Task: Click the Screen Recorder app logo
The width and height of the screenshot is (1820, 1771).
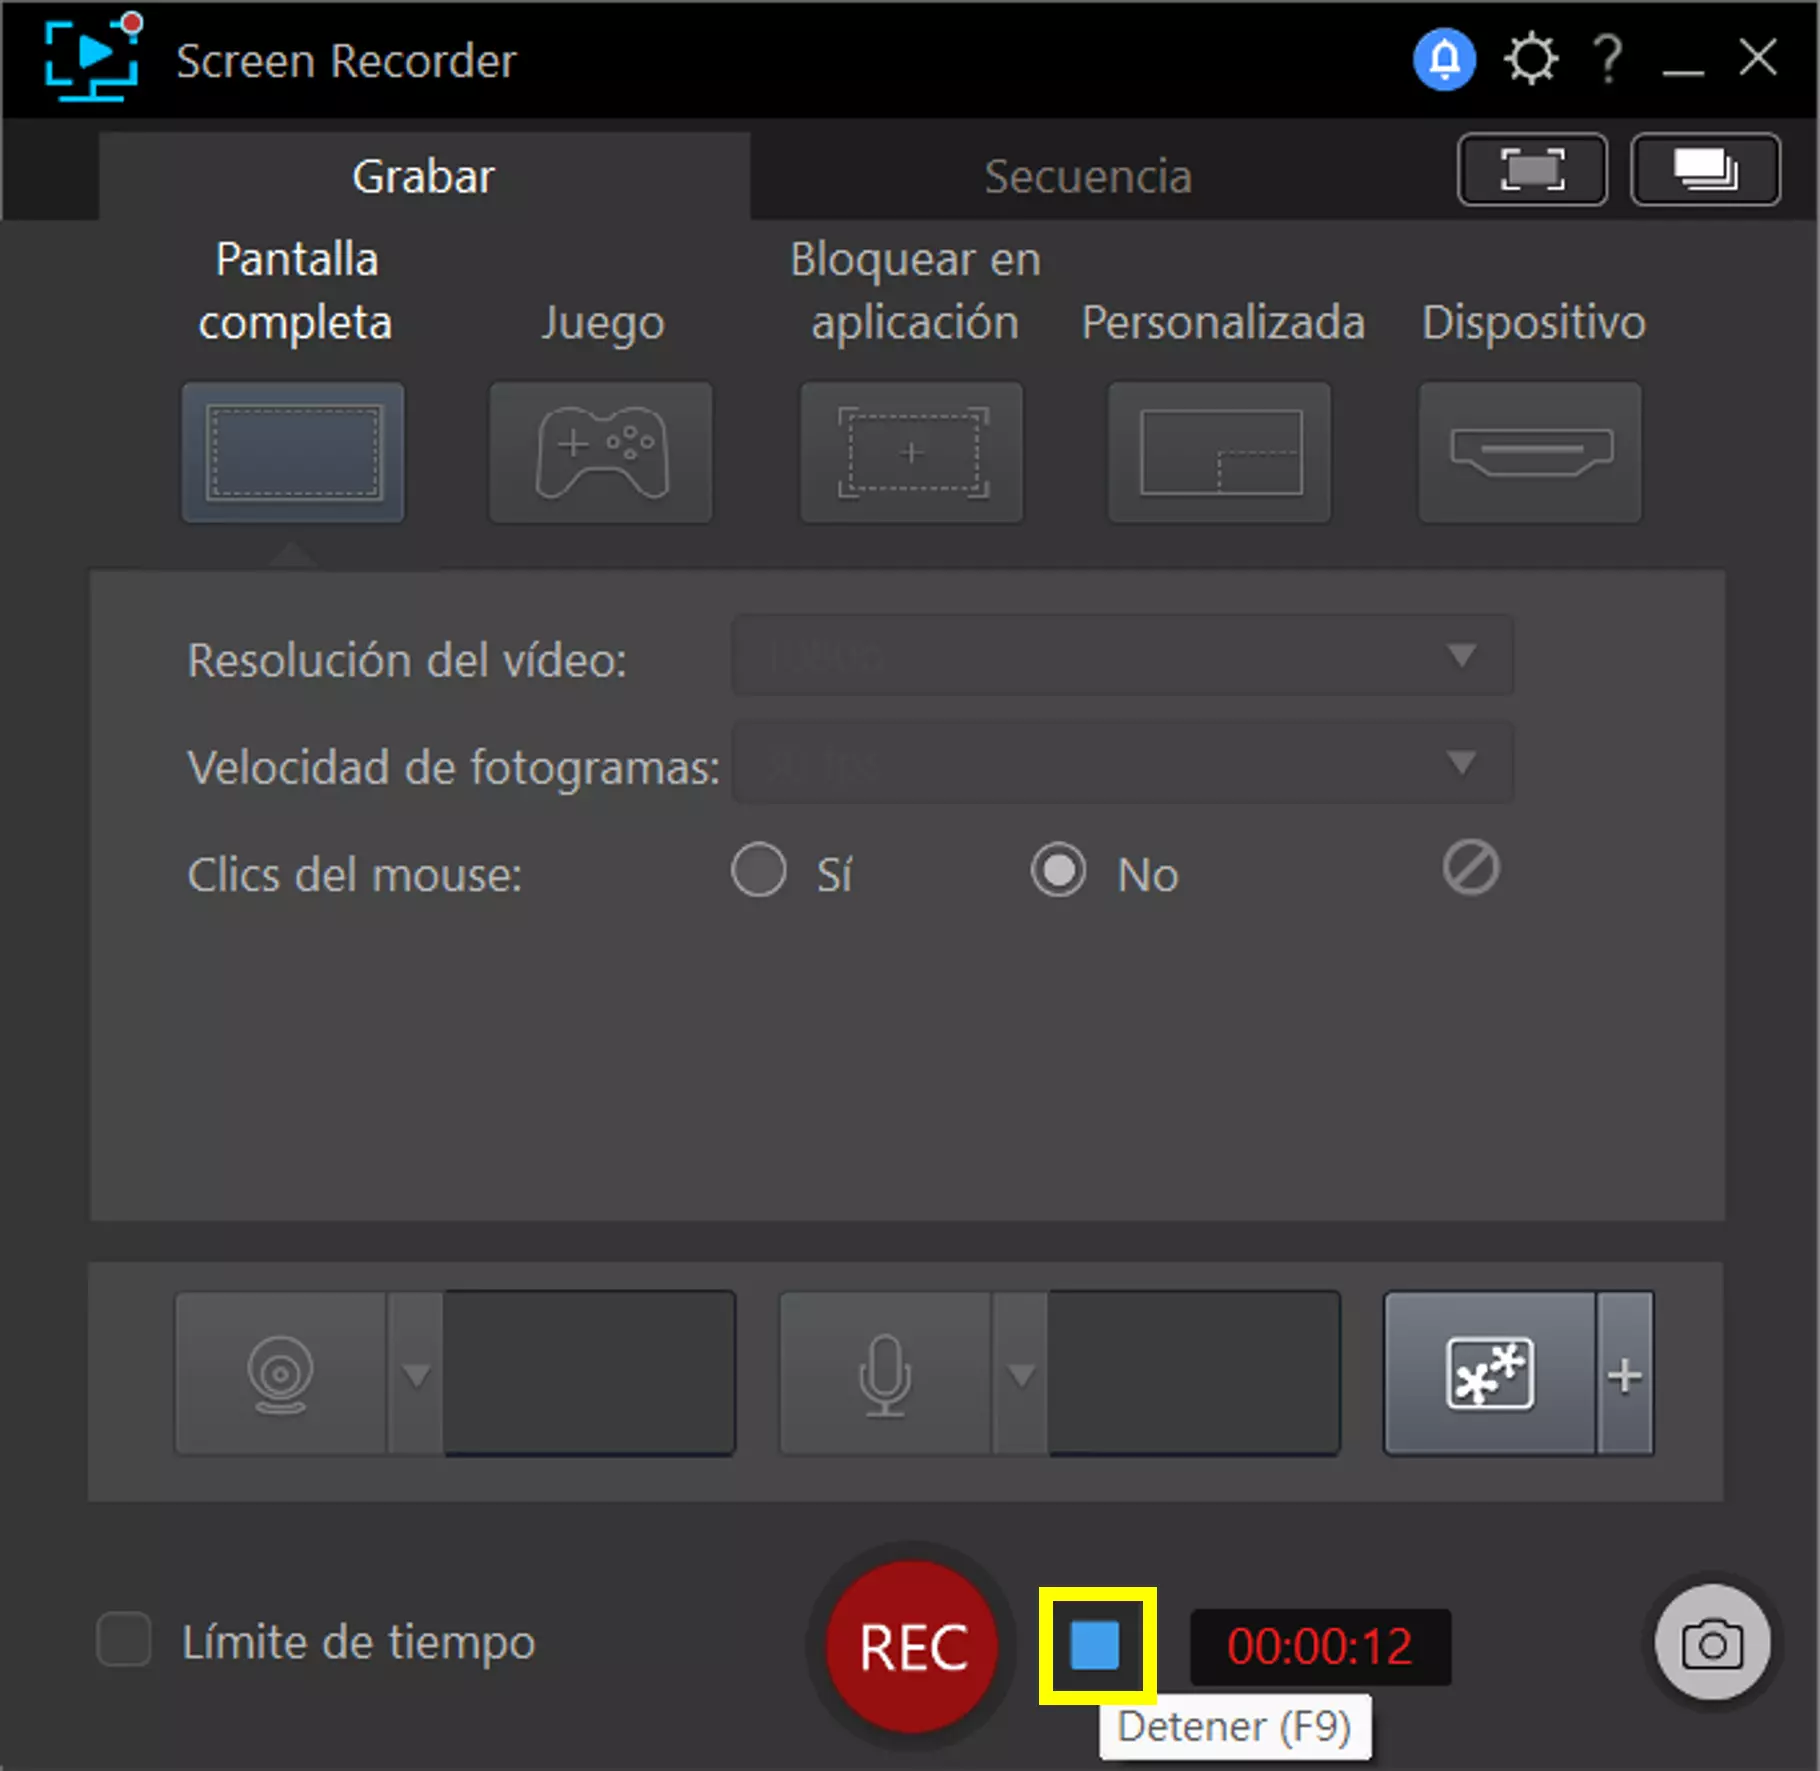Action: click(x=93, y=57)
